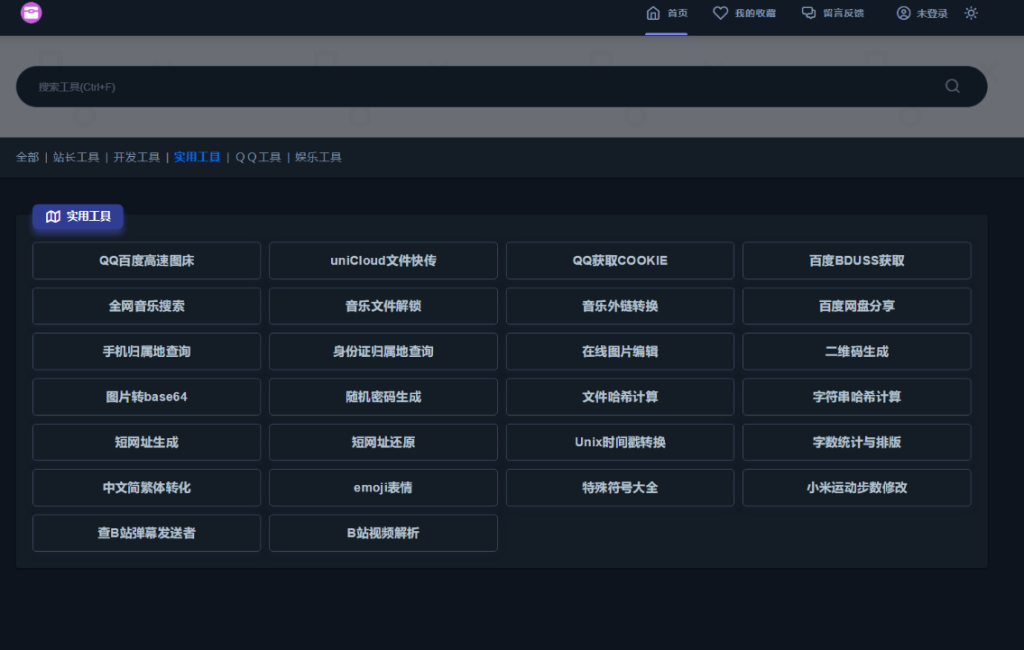1024x650 pixels.
Task: Open 手机归属地查询 tool
Action: 146,351
